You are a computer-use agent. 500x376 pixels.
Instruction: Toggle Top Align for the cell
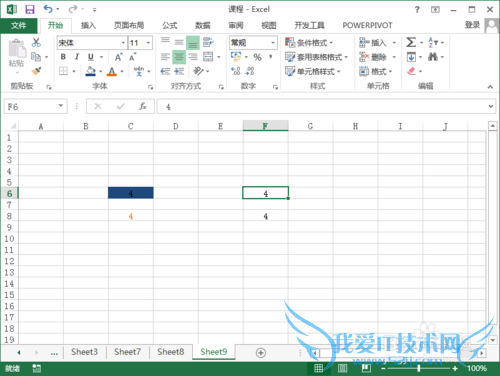(165, 42)
